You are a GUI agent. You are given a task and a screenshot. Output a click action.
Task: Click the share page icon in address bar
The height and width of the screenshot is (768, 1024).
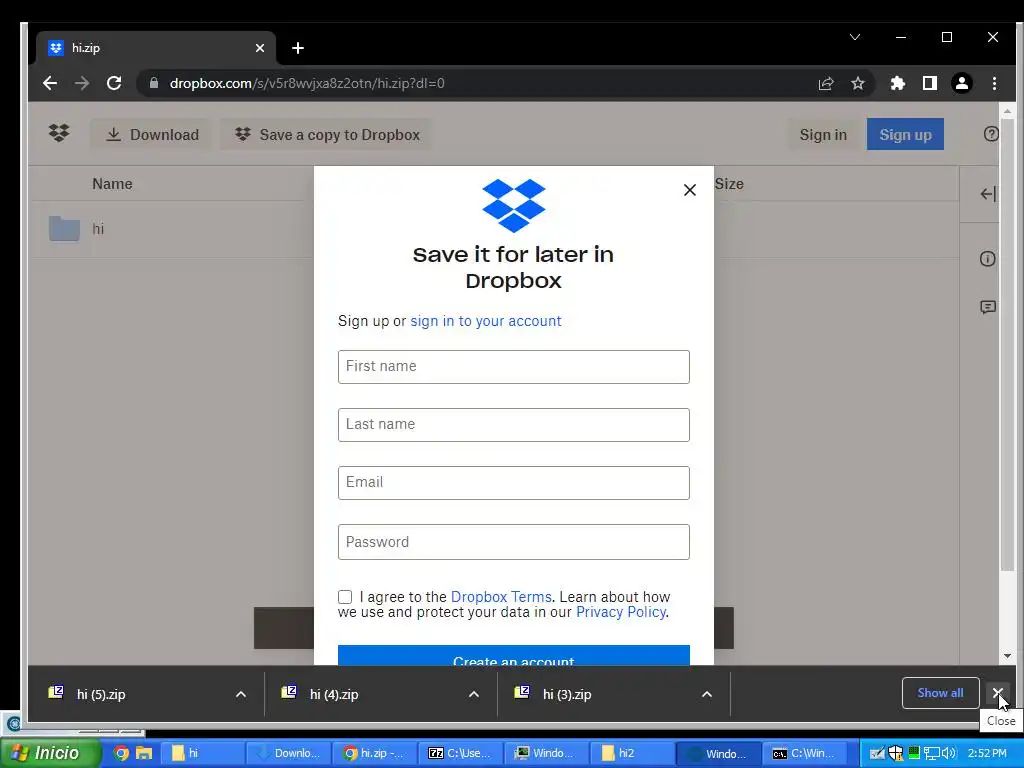pyautogui.click(x=826, y=84)
